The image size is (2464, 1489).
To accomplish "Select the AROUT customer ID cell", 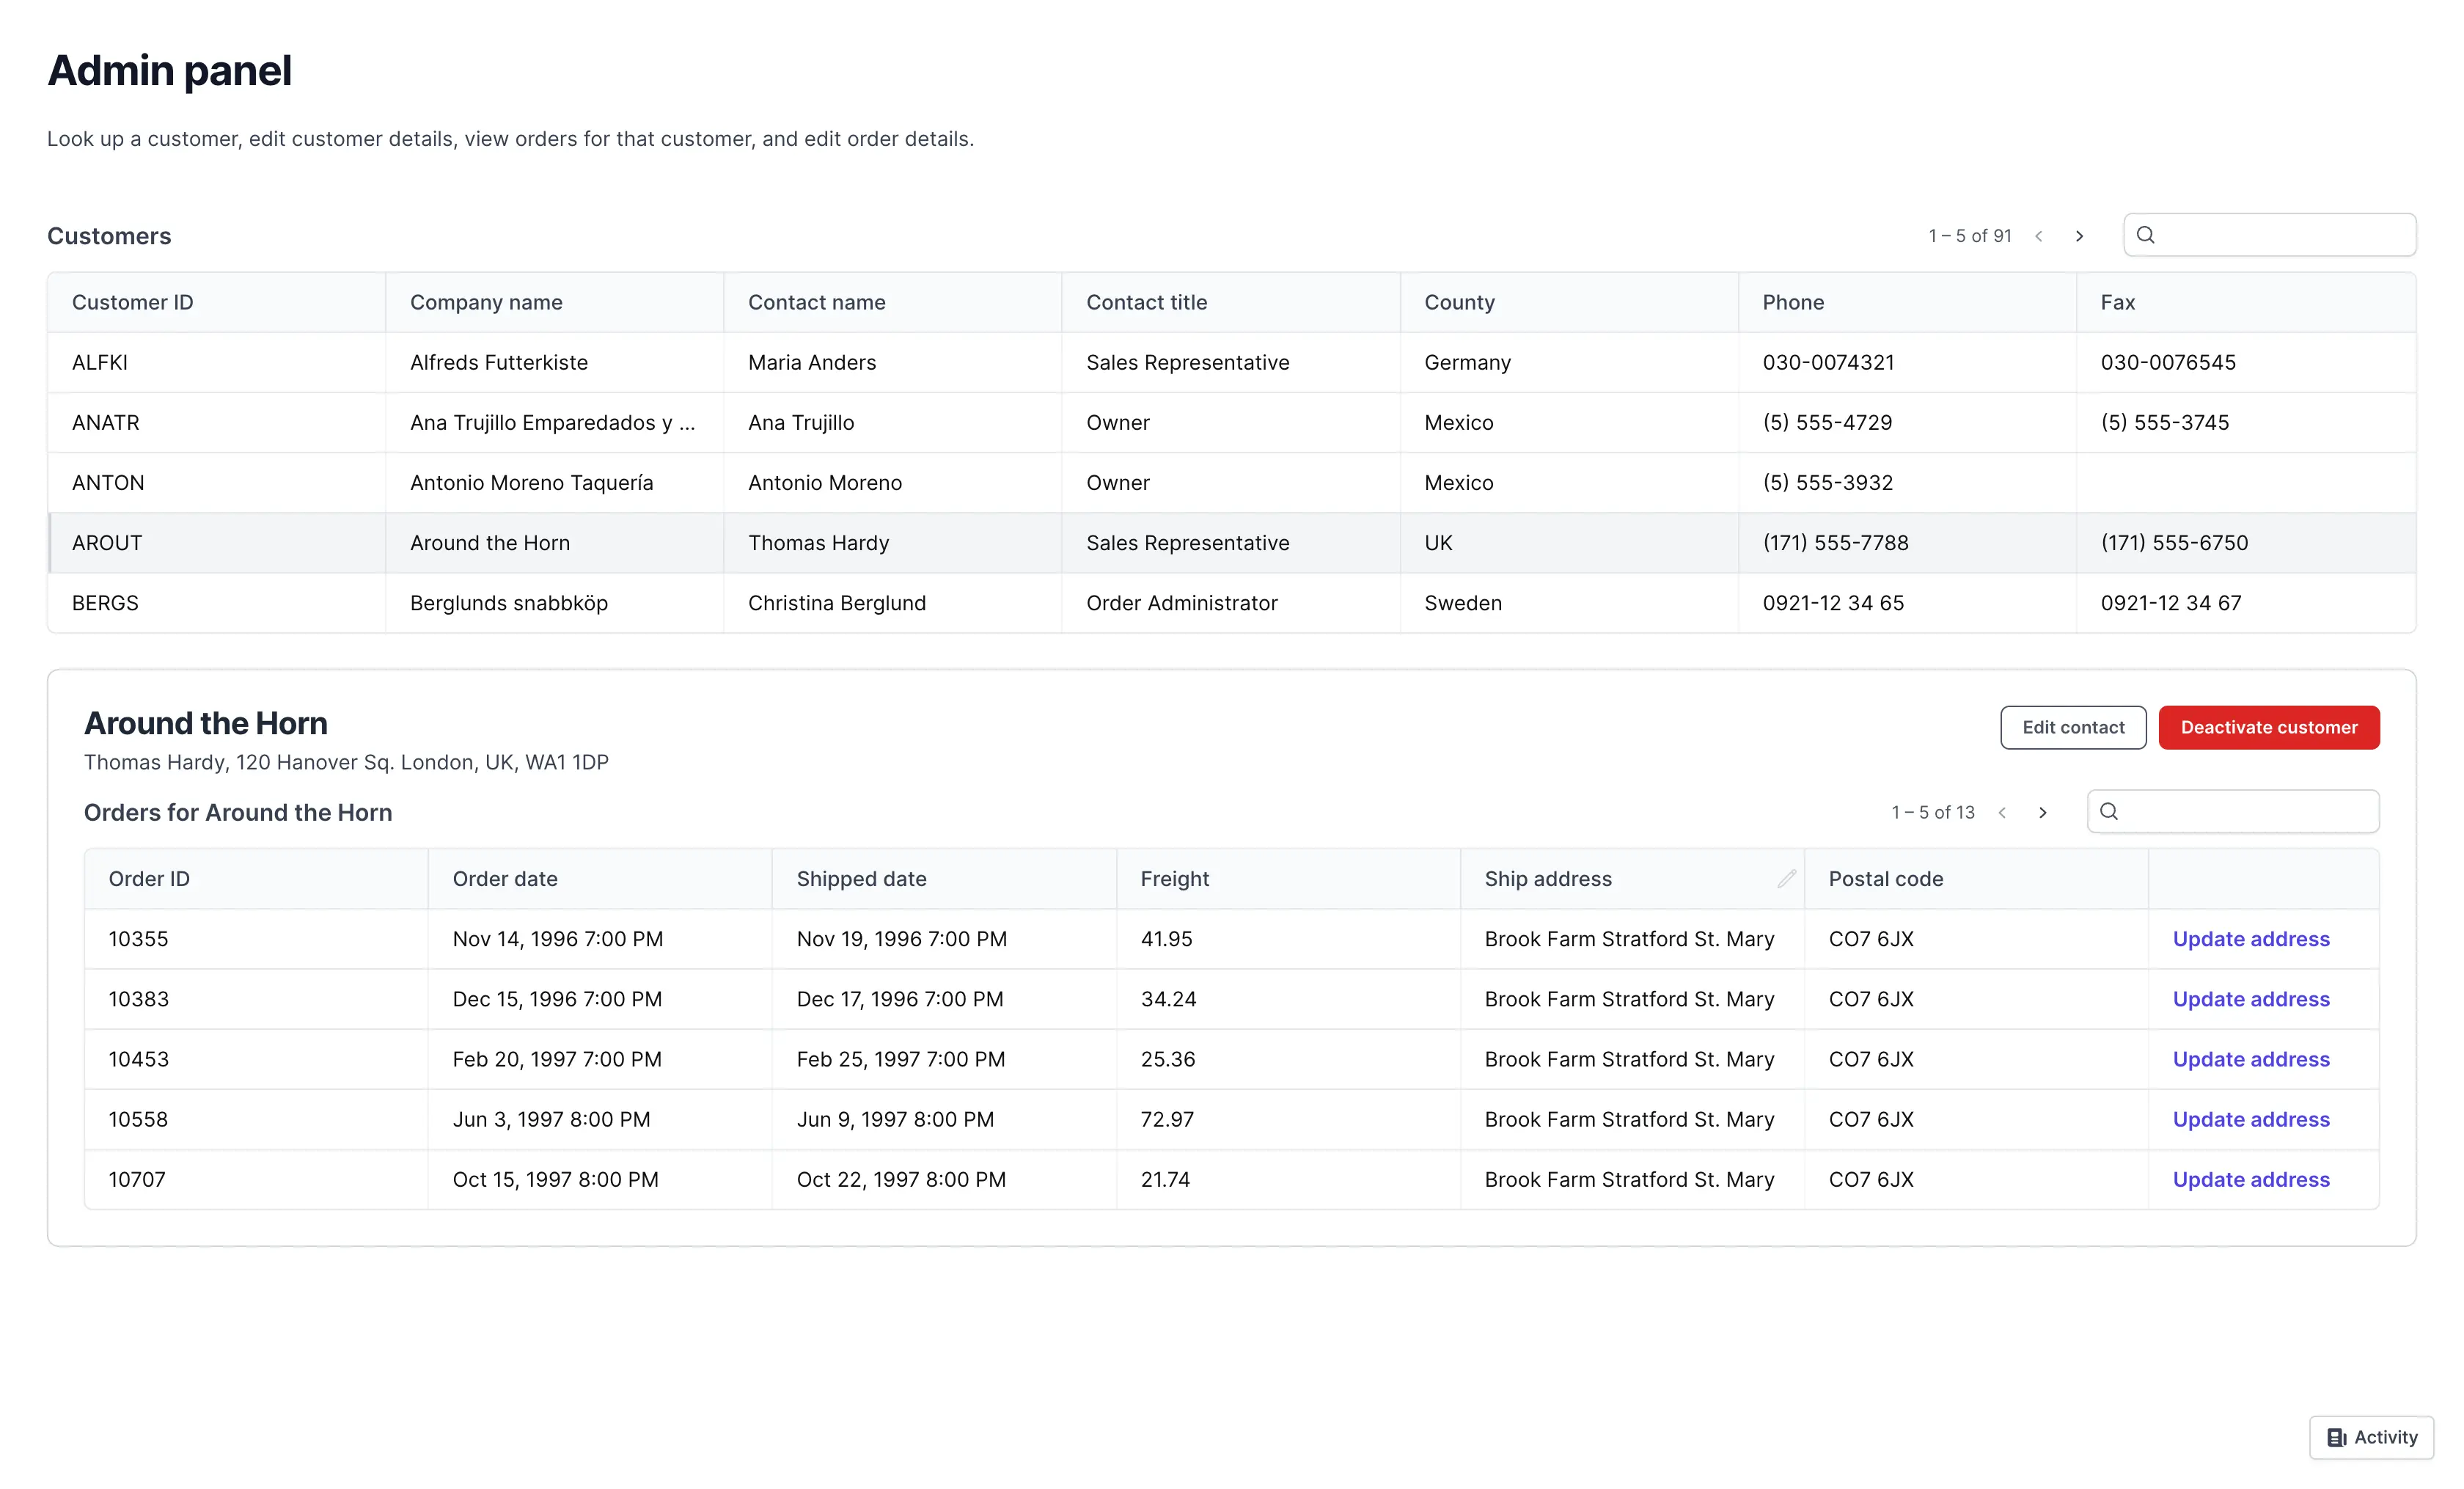I will point(217,543).
